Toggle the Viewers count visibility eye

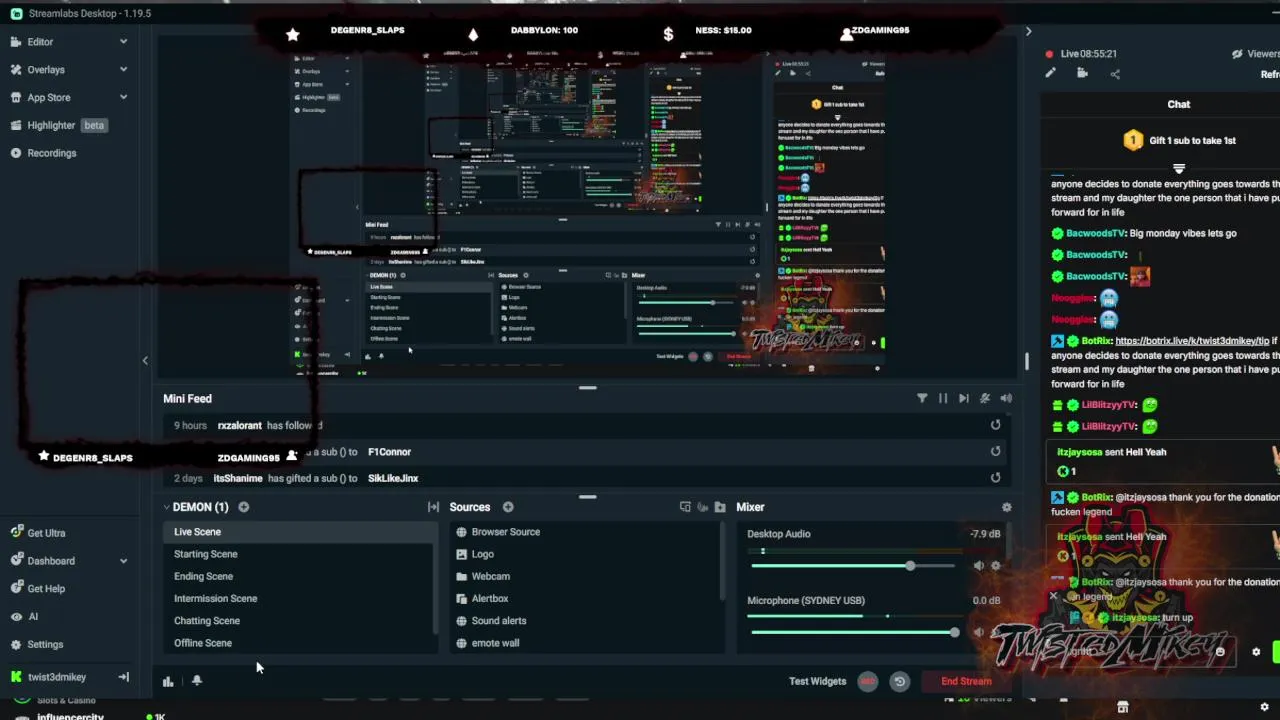[1238, 54]
